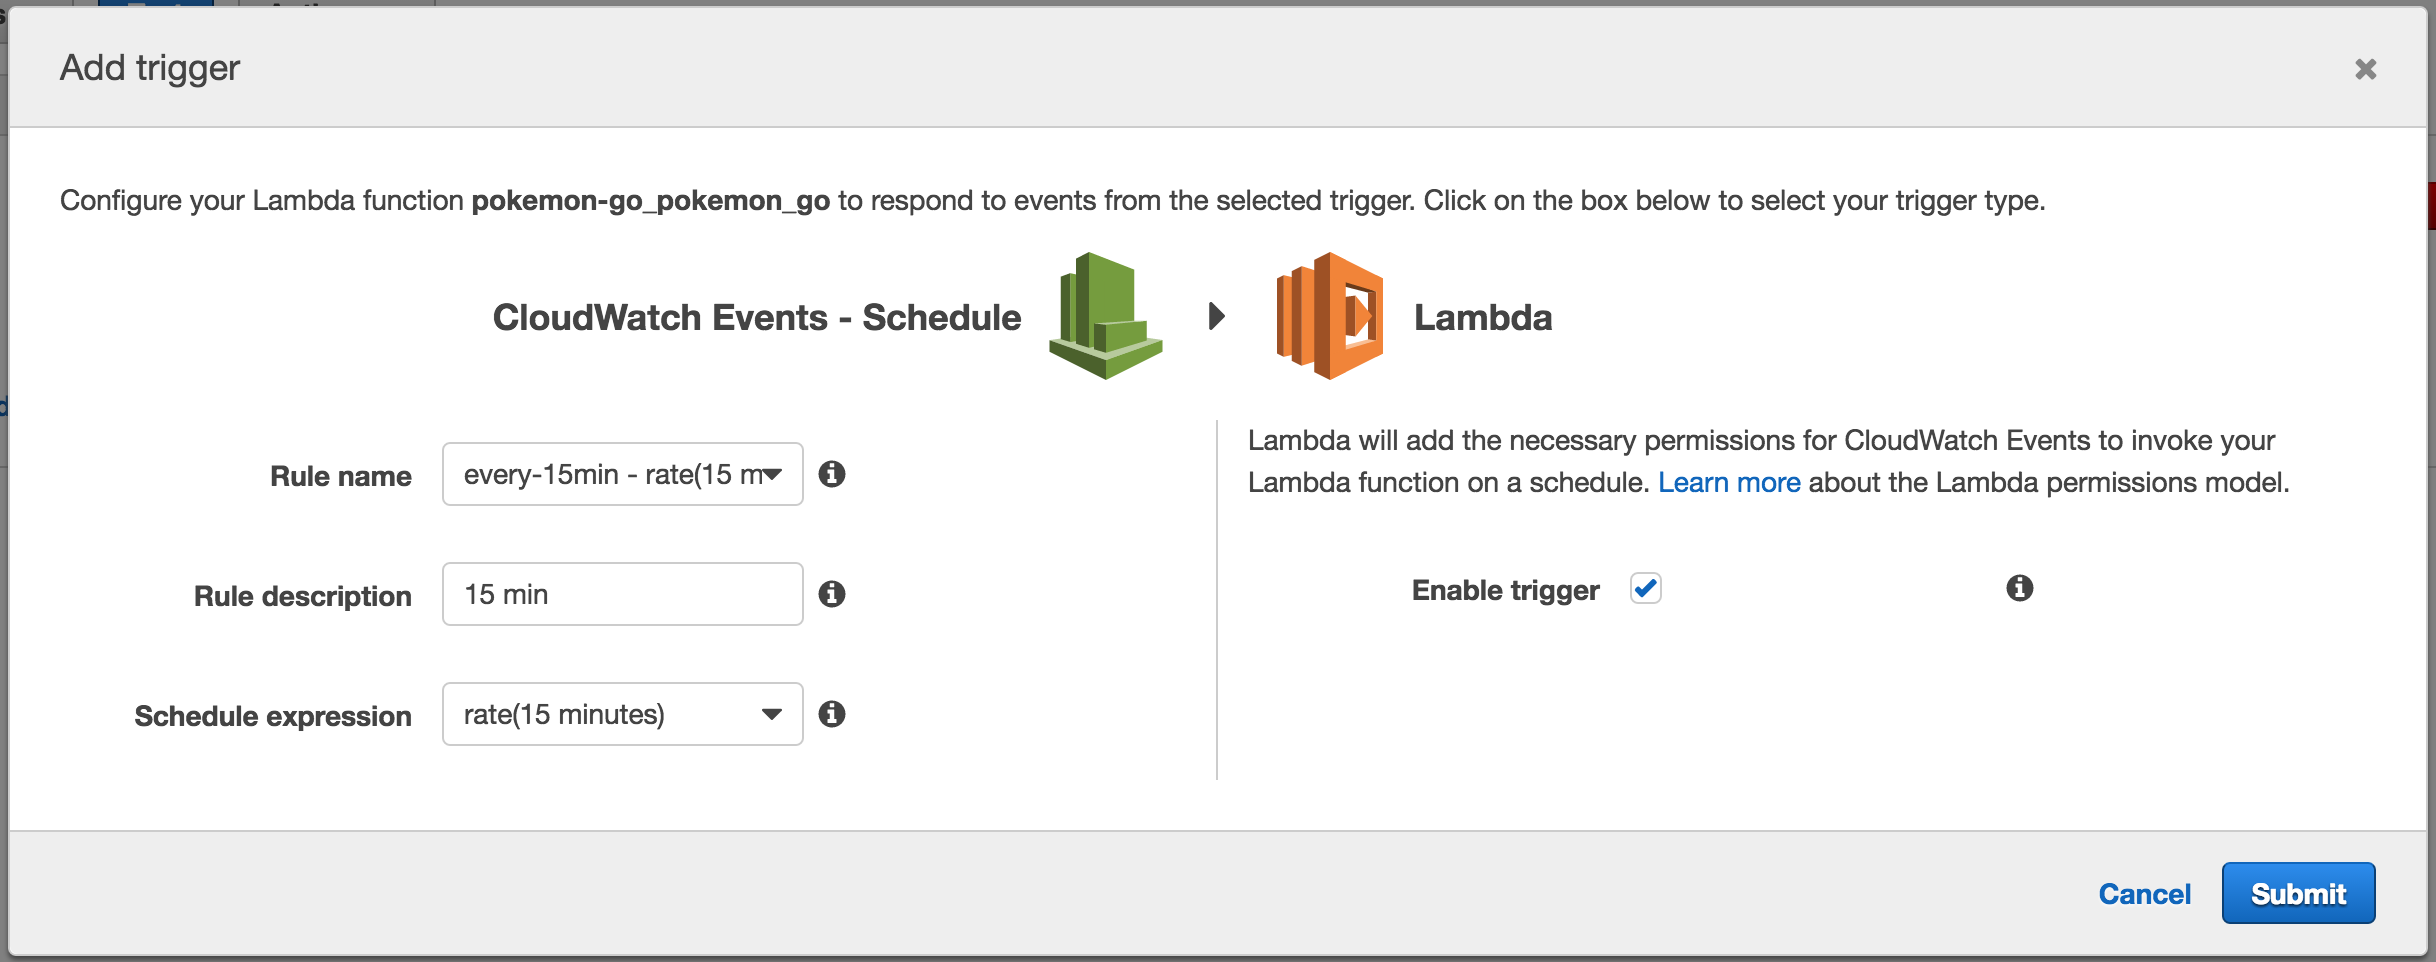Focus the Rule description text field
This screenshot has width=2436, height=962.
(x=622, y=594)
